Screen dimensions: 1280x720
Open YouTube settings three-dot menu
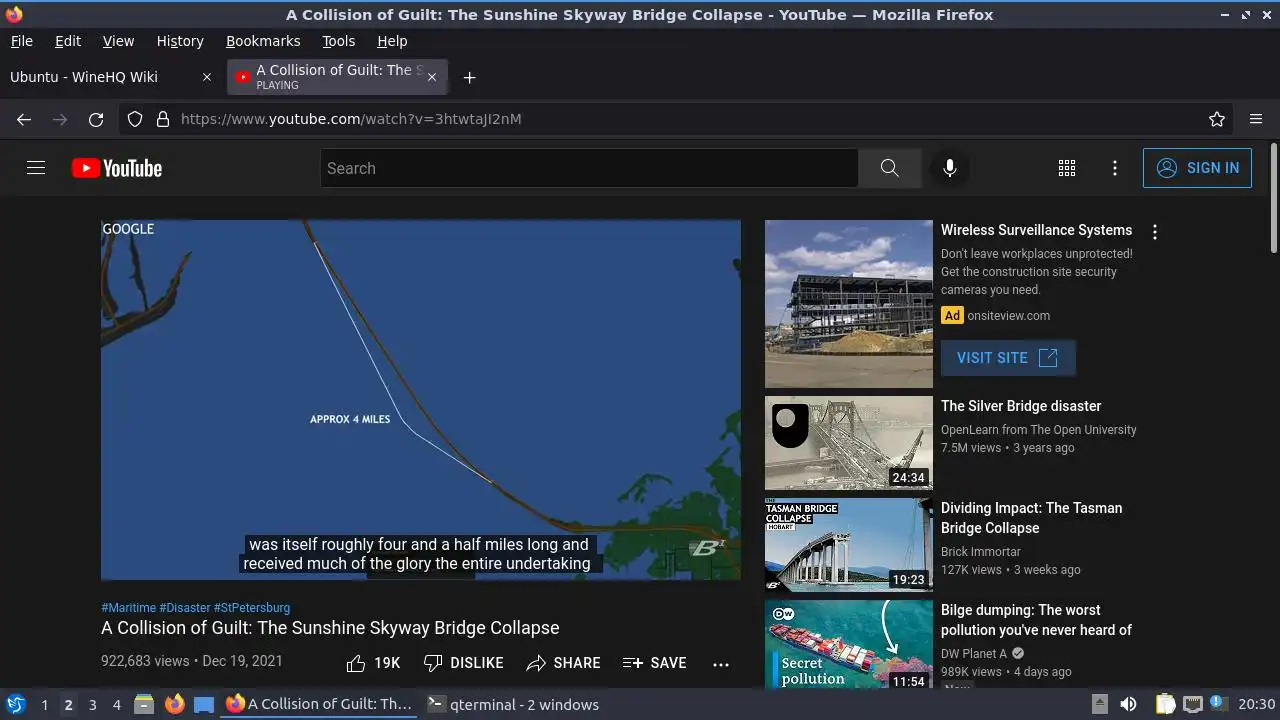pyautogui.click(x=1115, y=168)
